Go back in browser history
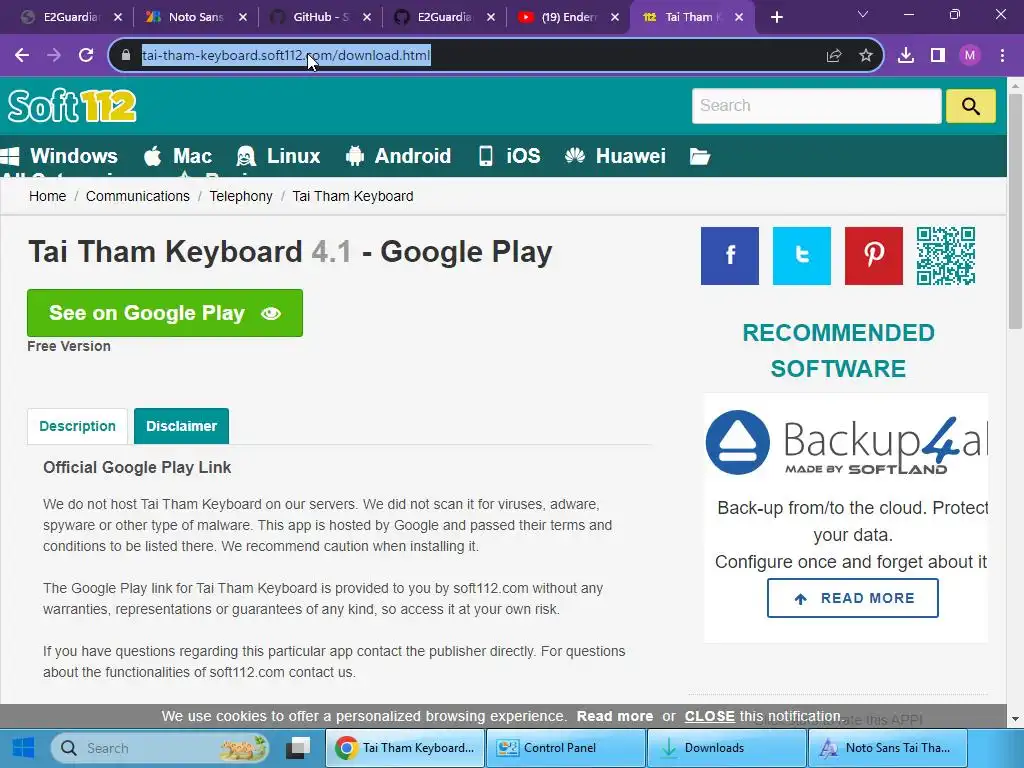 (22, 56)
